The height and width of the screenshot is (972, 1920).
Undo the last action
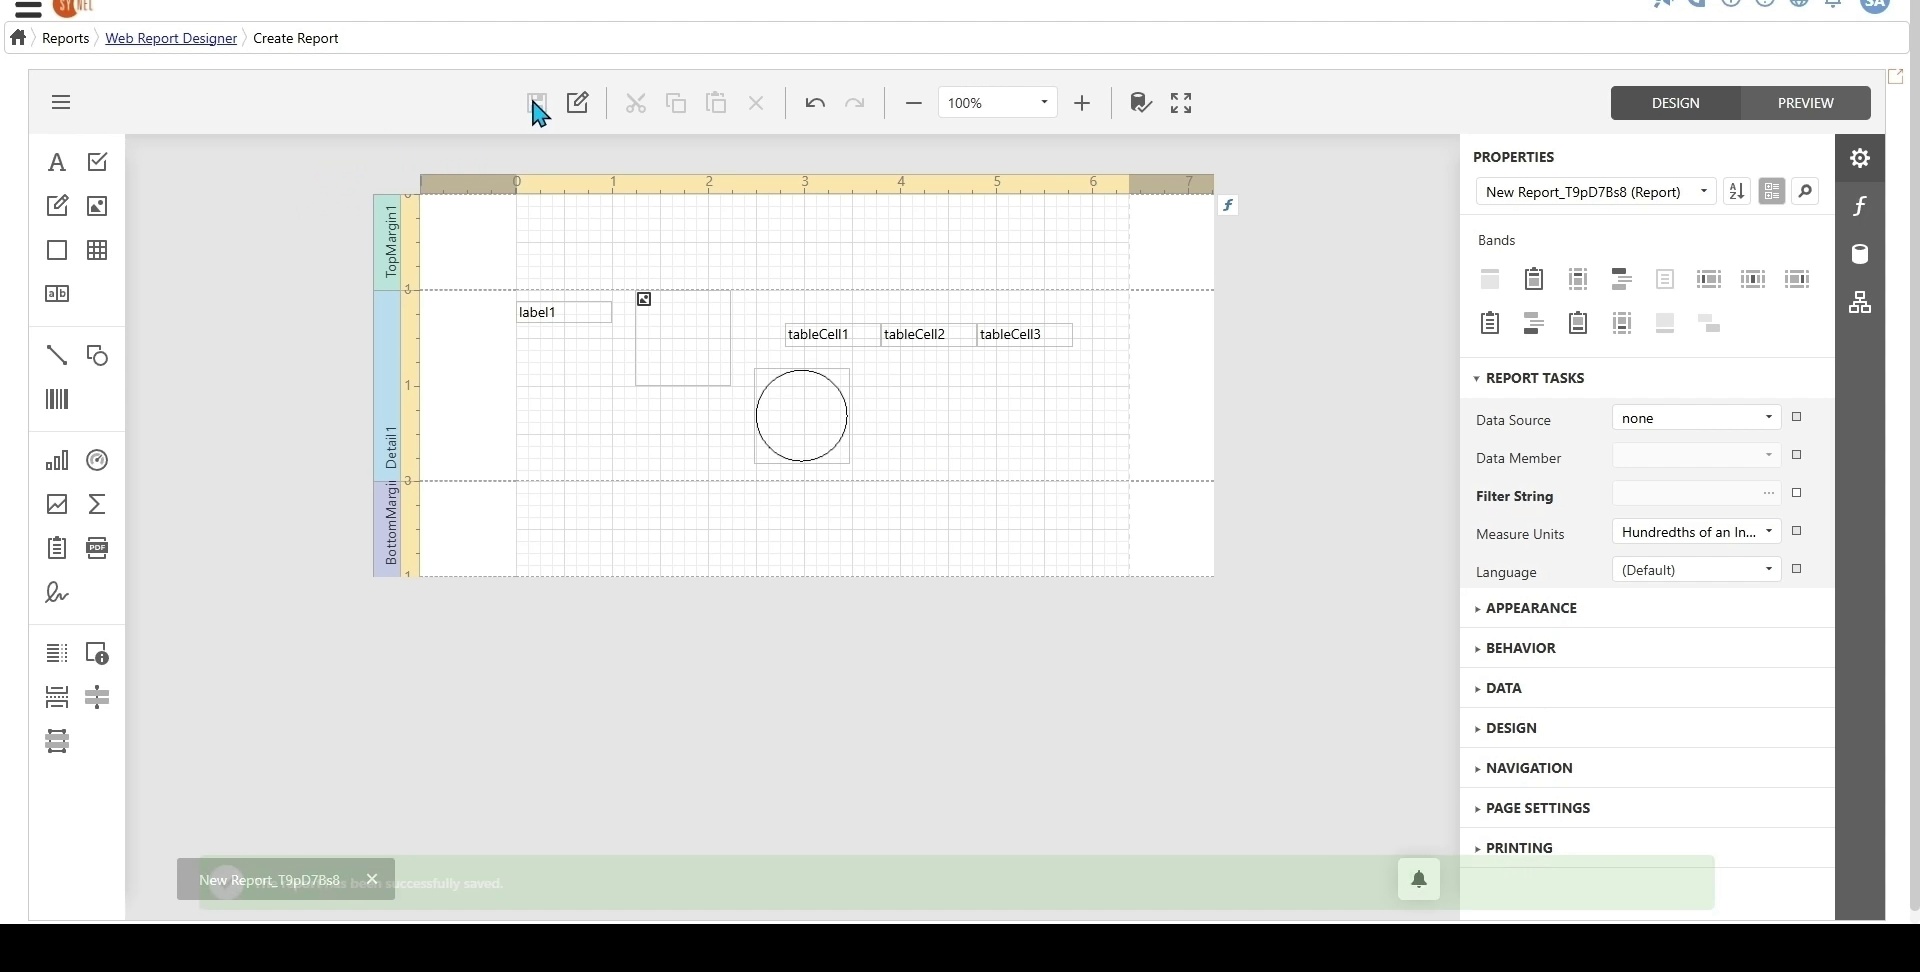click(x=815, y=103)
